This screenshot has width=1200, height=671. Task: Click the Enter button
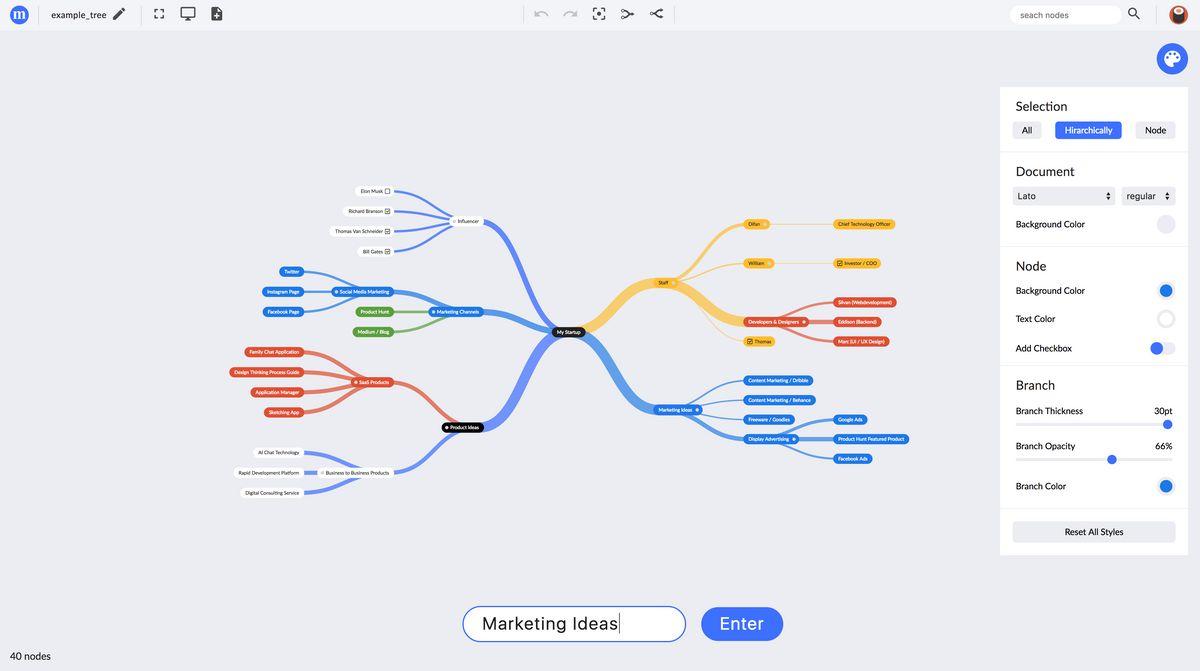pos(742,624)
